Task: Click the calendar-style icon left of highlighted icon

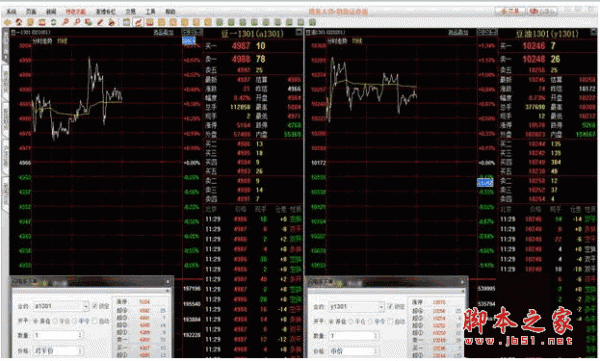Action: point(127,22)
